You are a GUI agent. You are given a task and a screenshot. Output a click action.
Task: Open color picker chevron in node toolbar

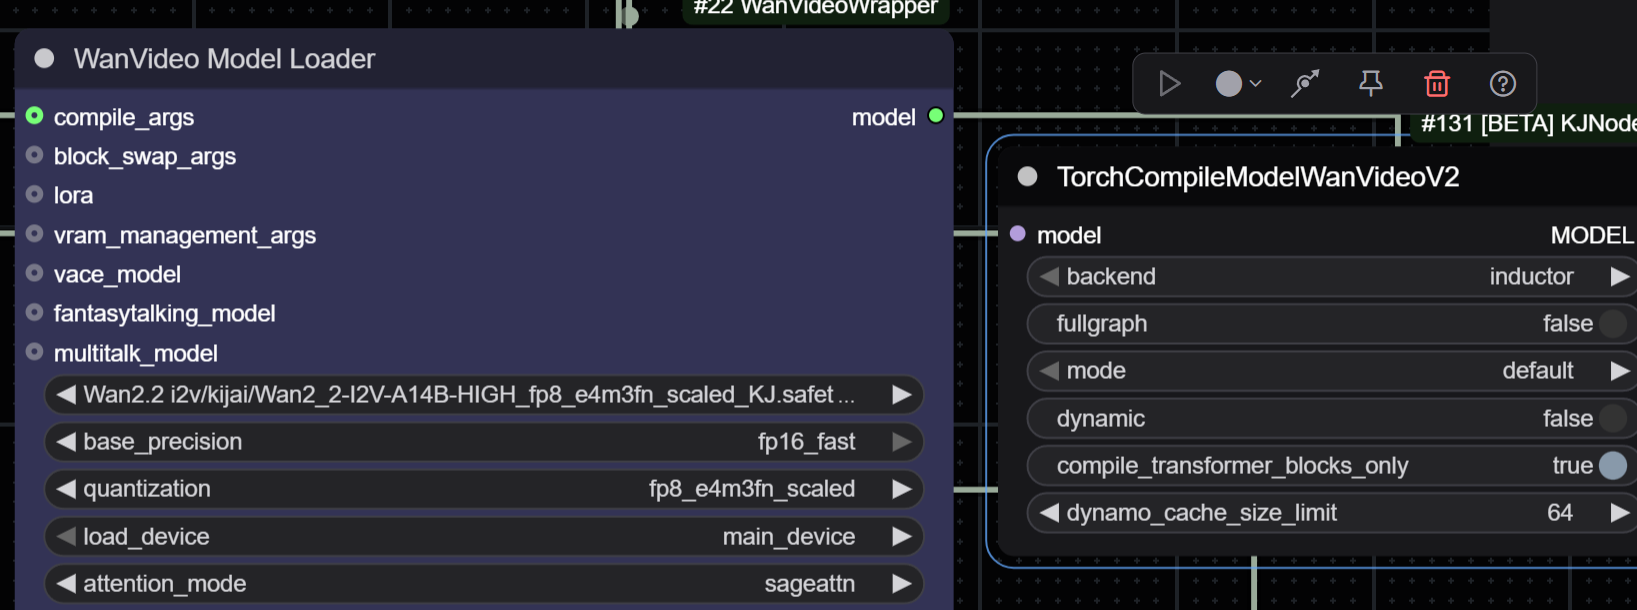(1255, 84)
